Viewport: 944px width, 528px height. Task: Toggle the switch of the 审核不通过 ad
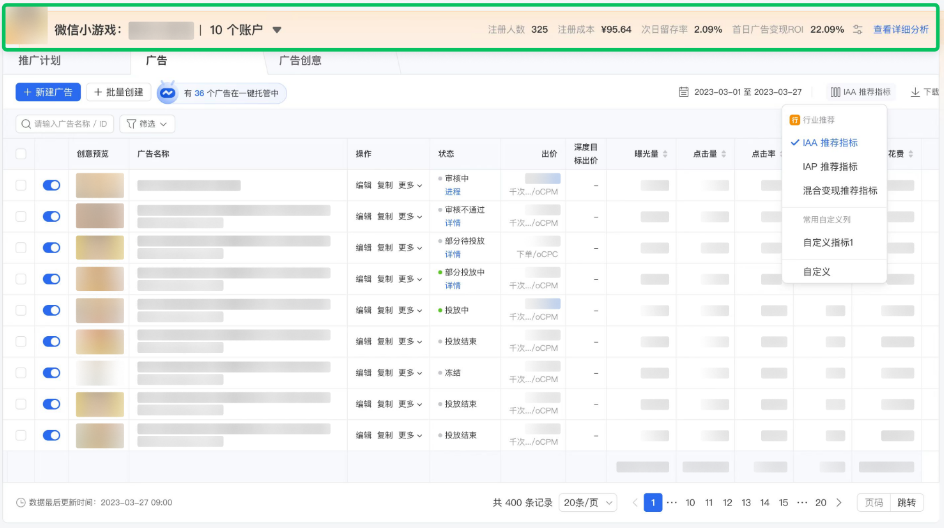coord(51,216)
